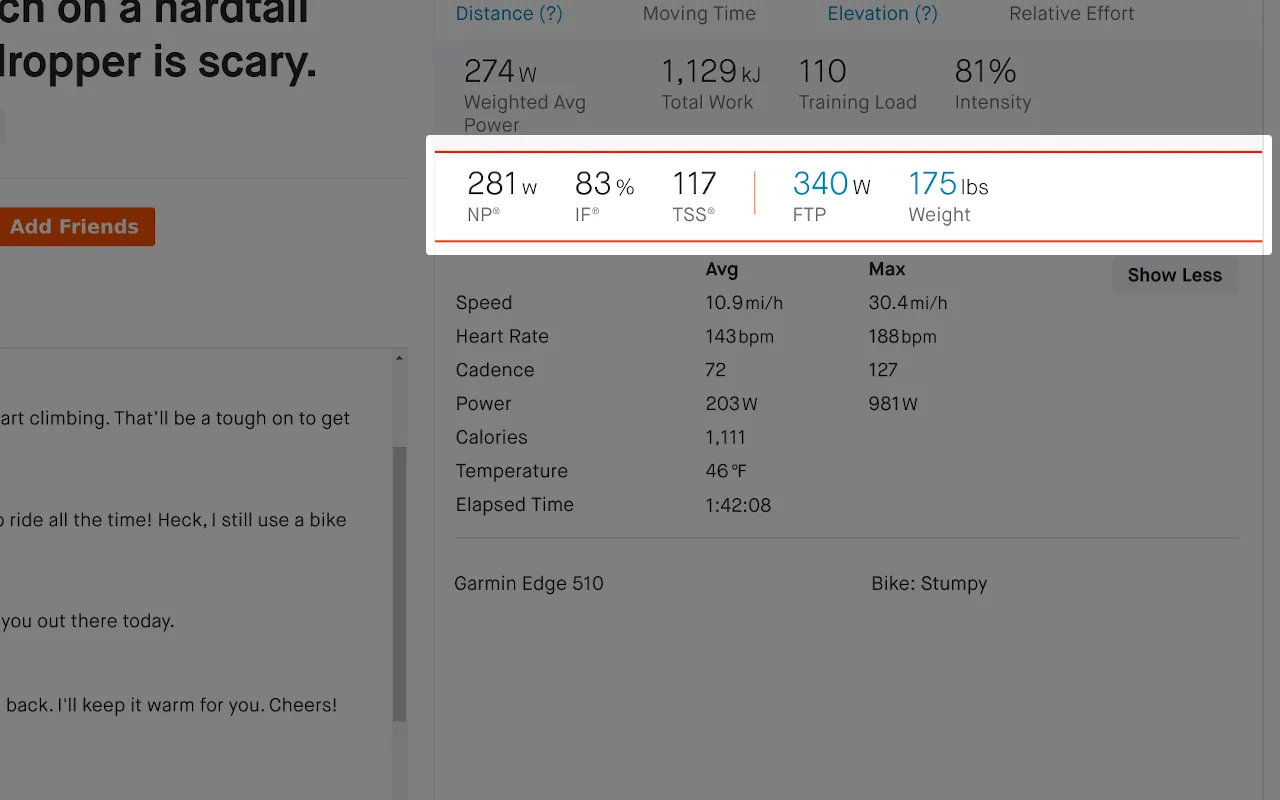Click the 110 Training Load stat
The image size is (1280, 800).
point(822,72)
